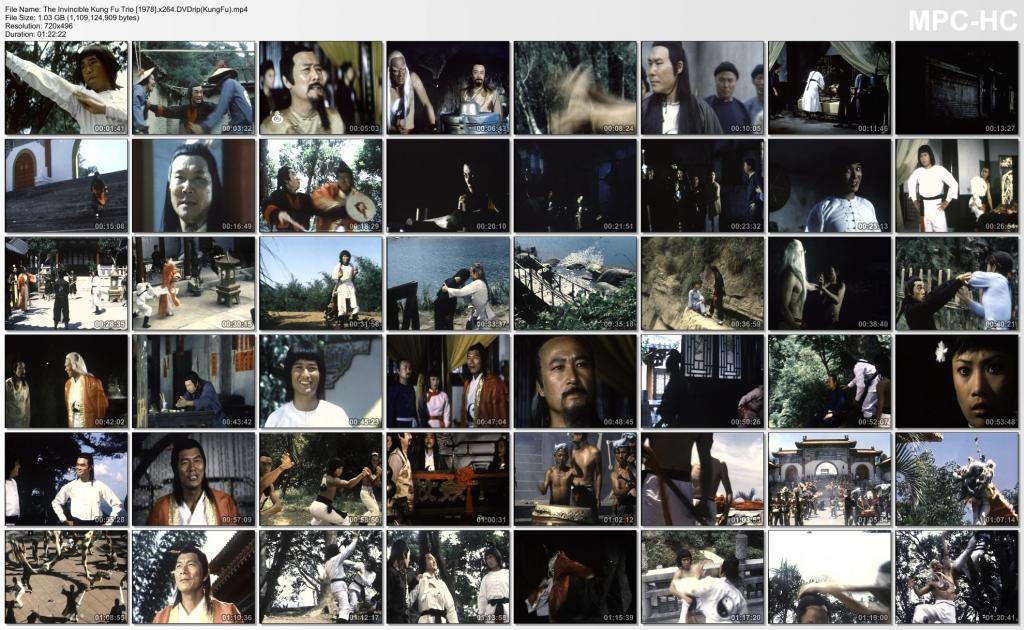Choose the 01:03:53 thumbnail
Screen dimensions: 1024x630
702,479
